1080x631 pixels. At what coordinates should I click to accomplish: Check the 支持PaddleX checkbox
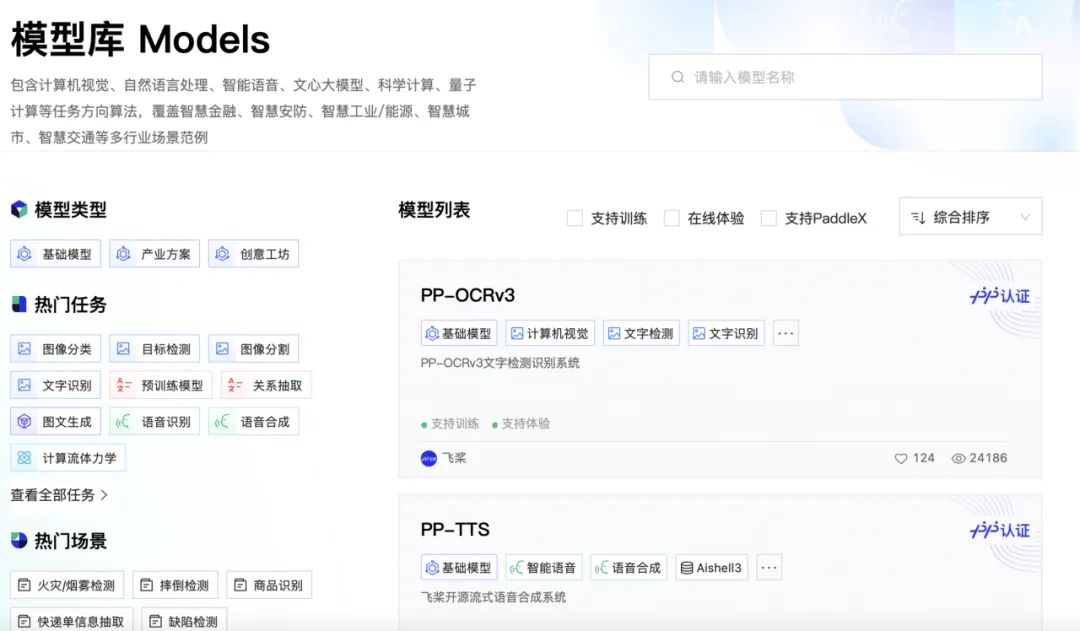[769, 218]
